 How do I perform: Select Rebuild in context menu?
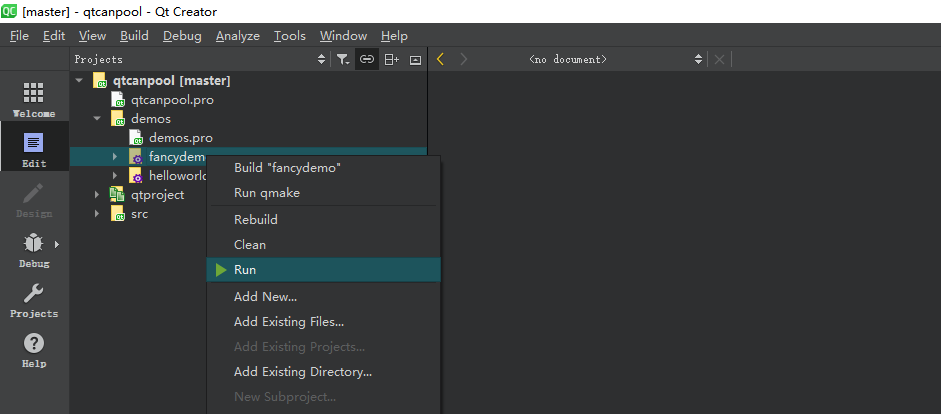tap(323, 220)
